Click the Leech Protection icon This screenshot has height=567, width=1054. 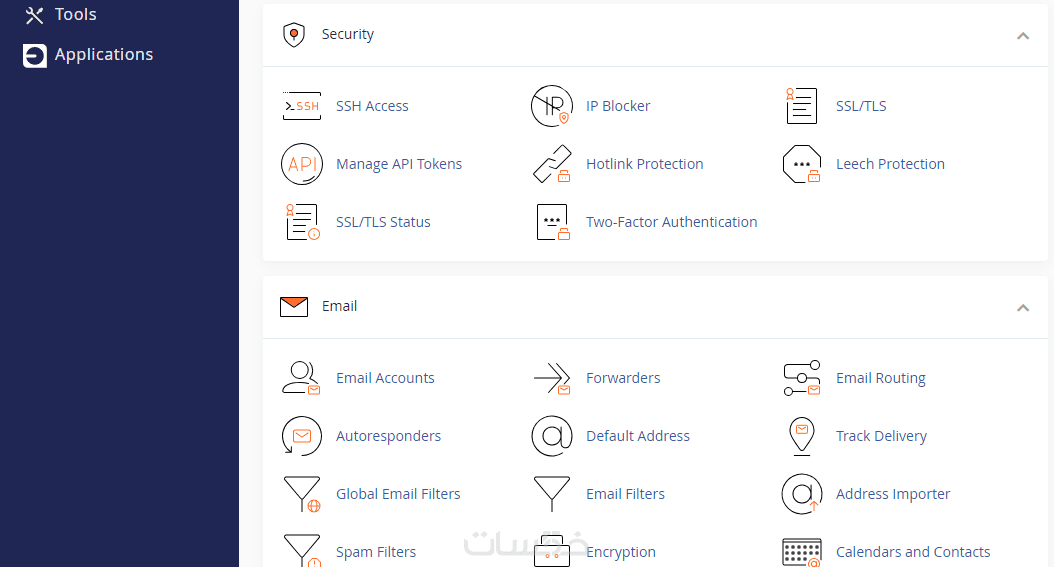801,164
